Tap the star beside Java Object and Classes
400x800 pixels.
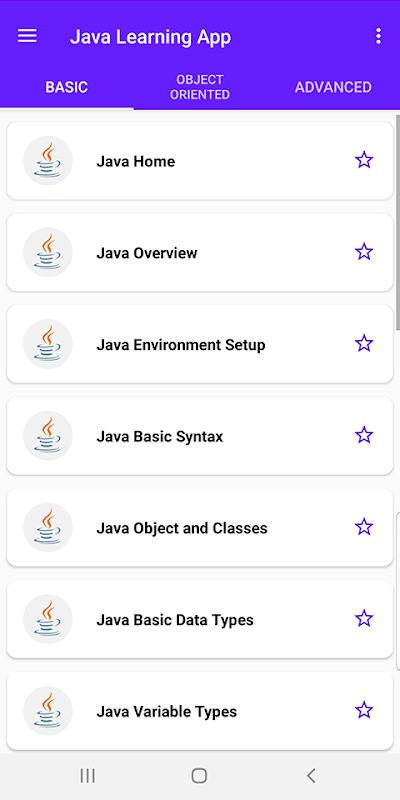point(364,527)
